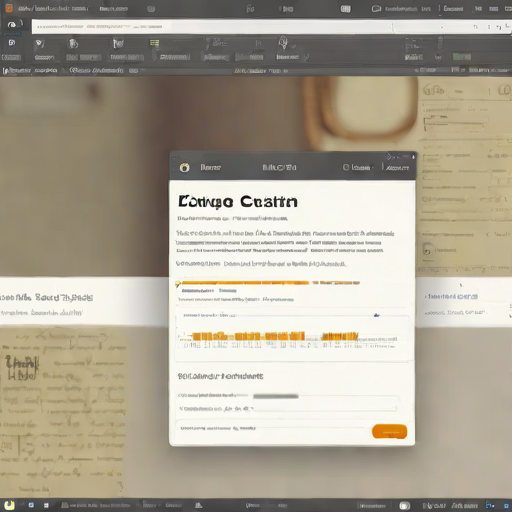Open the arrows dropdown at the address bar's right end
This screenshot has width=512, height=512.
(499, 27)
